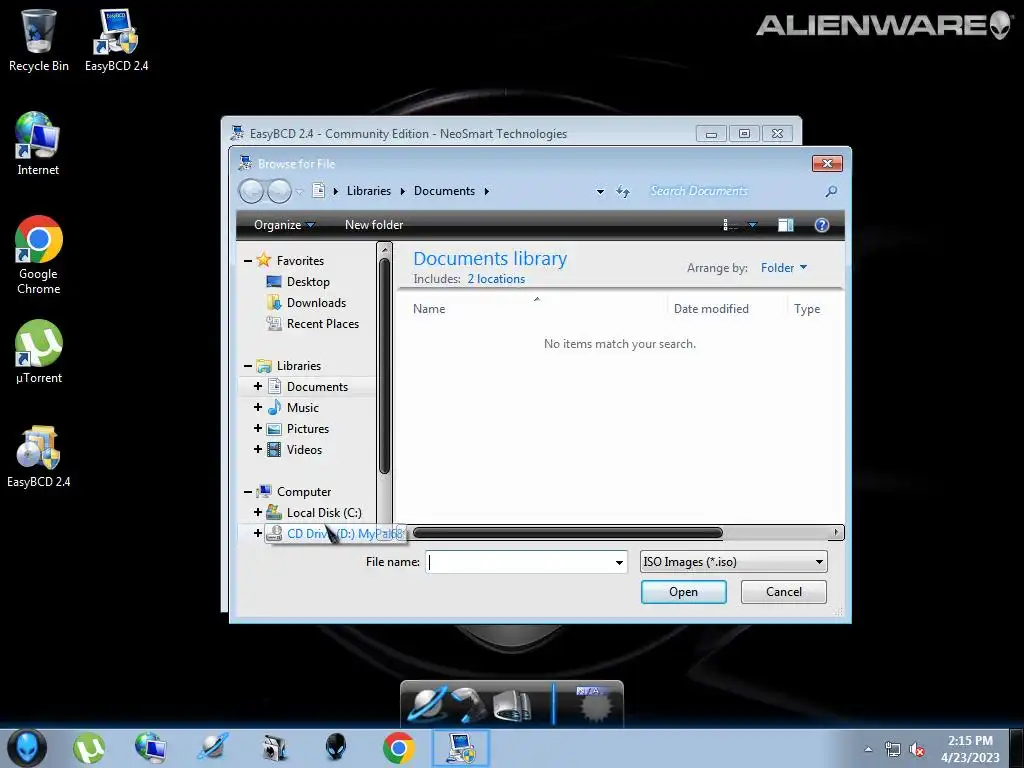This screenshot has width=1024, height=768.
Task: Click the books icon in the dock
Action: point(512,705)
